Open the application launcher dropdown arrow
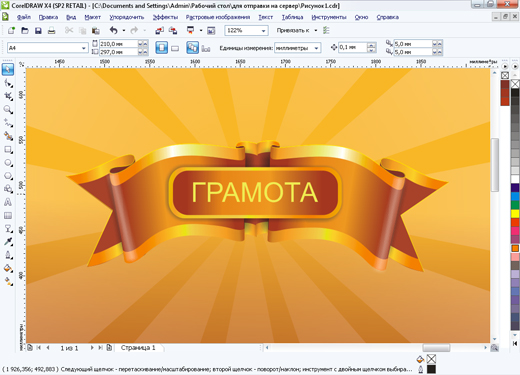This screenshot has width=520, height=375. [x=201, y=31]
